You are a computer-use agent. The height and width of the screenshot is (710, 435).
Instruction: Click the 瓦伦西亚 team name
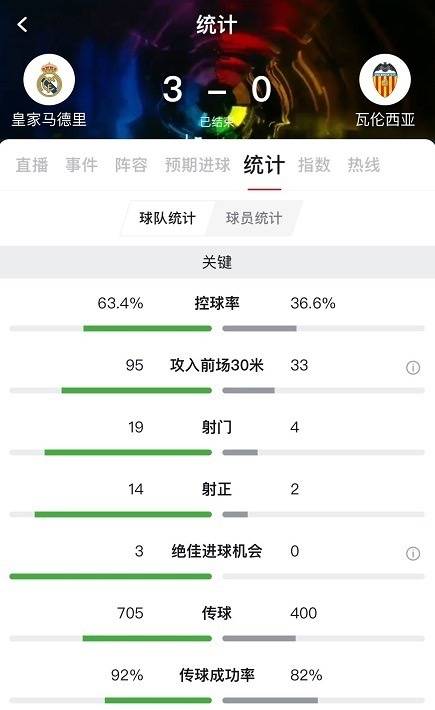385,120
